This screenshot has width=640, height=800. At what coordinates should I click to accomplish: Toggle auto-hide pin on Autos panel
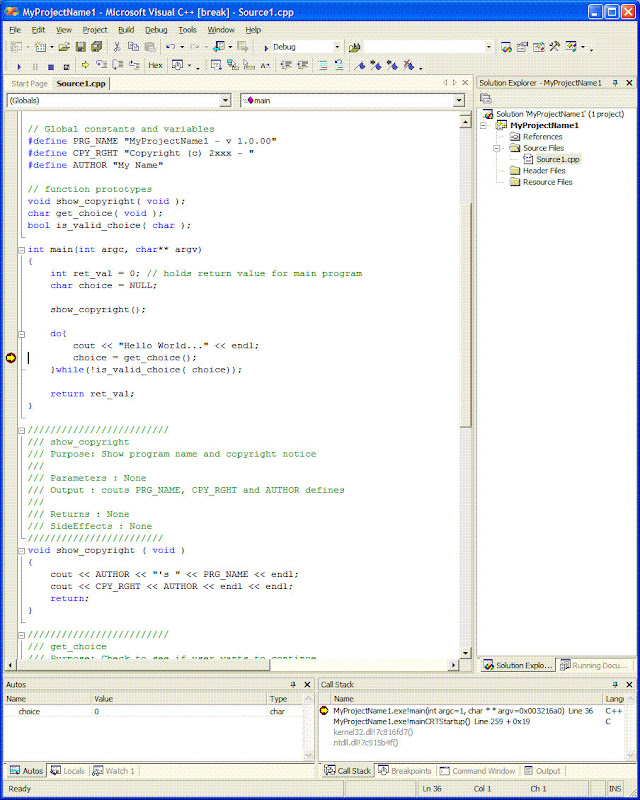tap(293, 684)
